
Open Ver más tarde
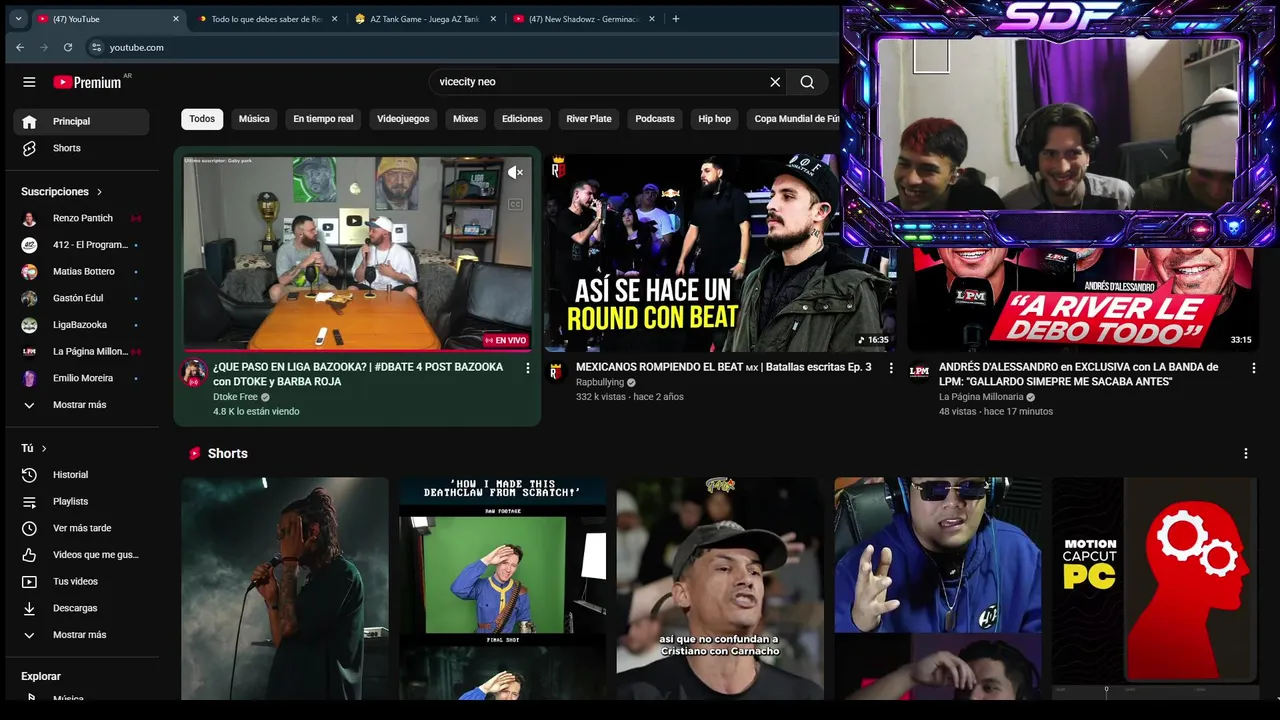[81, 528]
